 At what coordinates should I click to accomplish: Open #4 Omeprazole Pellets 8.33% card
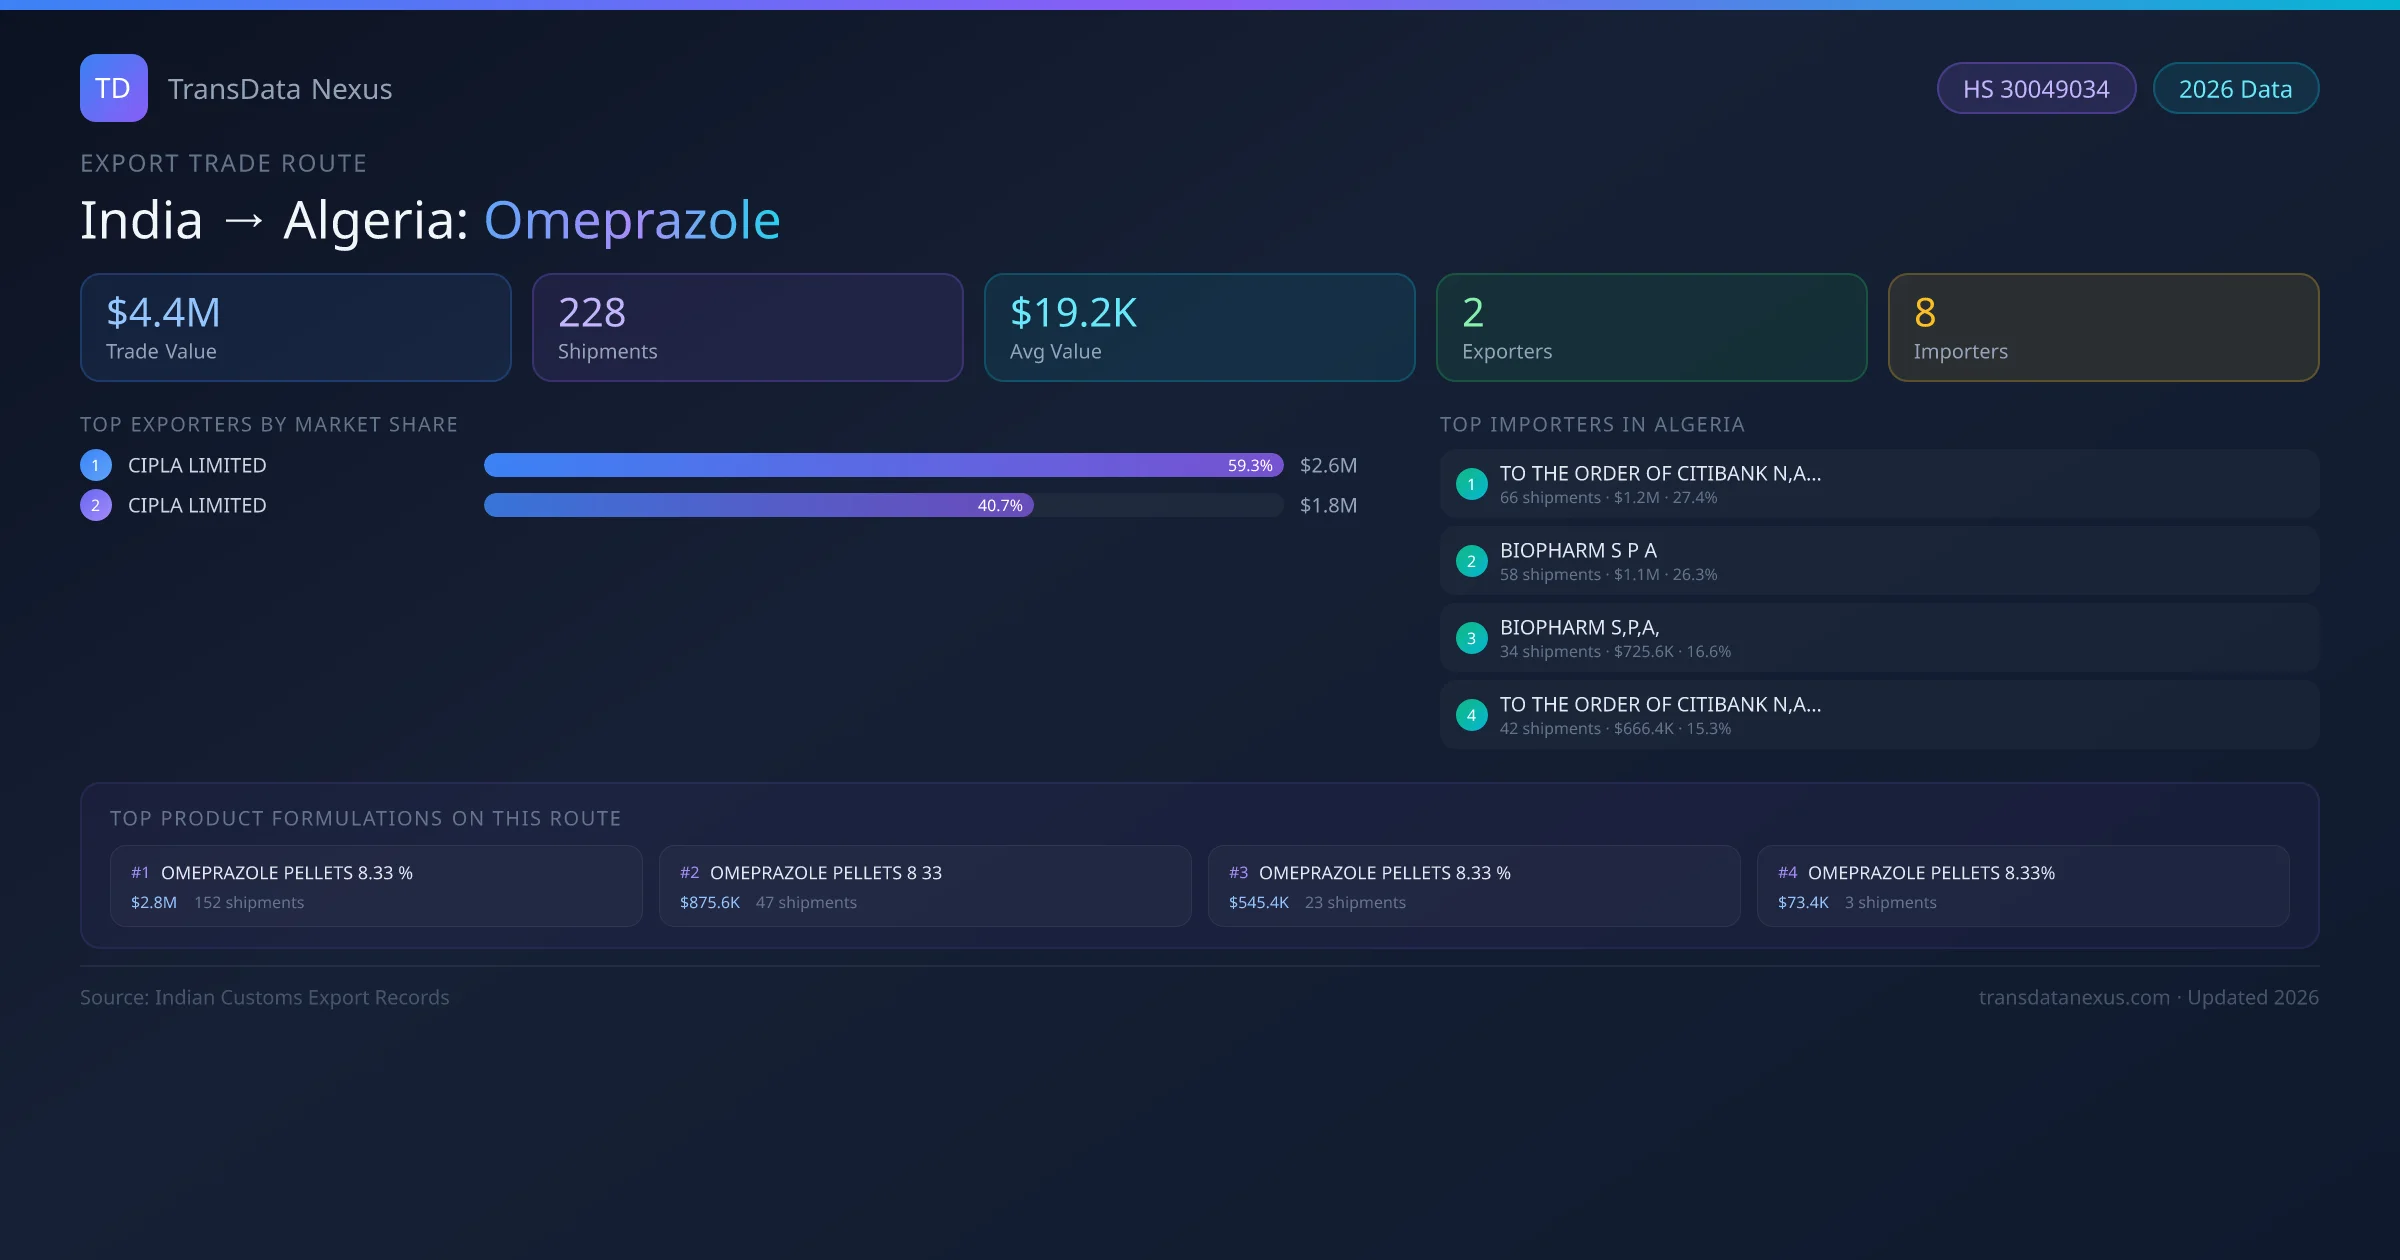[2022, 886]
